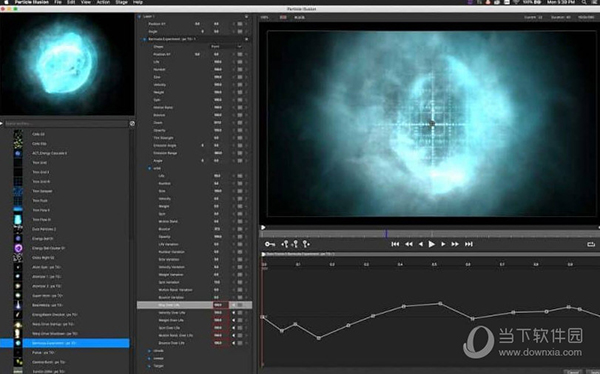
Task: Open the Apple menu
Action: click(x=6, y=2)
